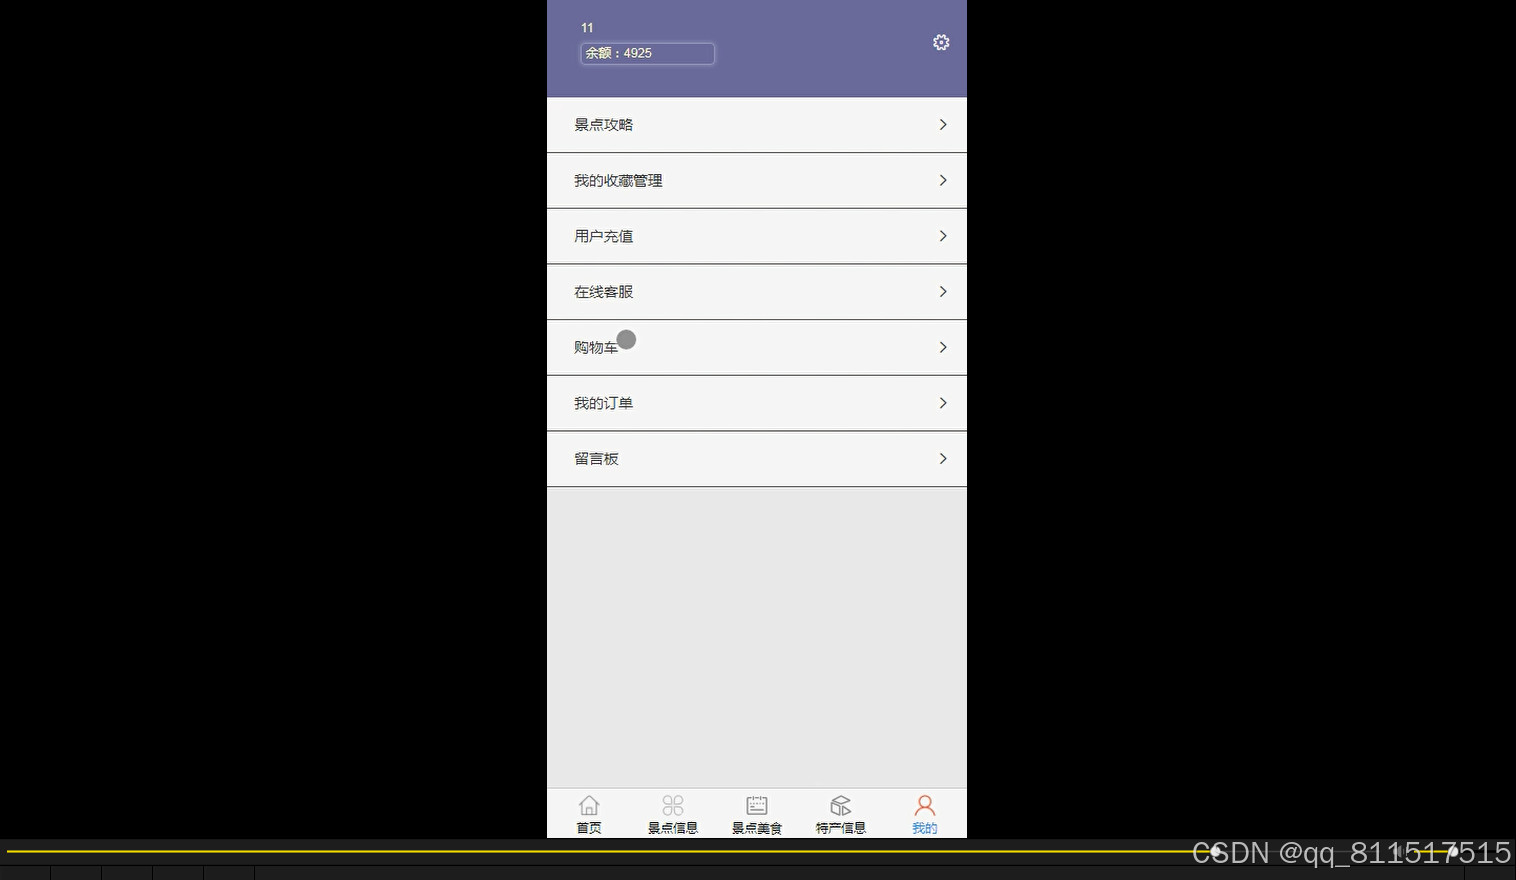Expand the 在线客服 row chevron

tap(943, 292)
